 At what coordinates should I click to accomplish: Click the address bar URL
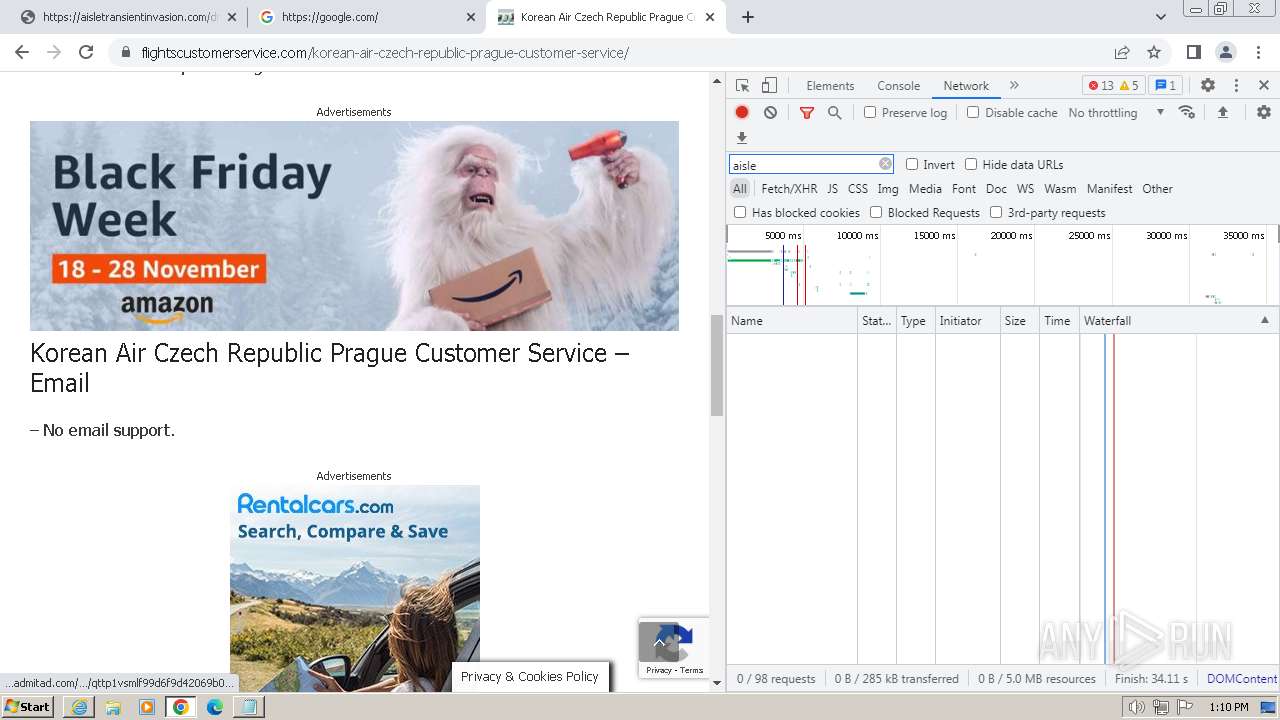click(x=385, y=53)
